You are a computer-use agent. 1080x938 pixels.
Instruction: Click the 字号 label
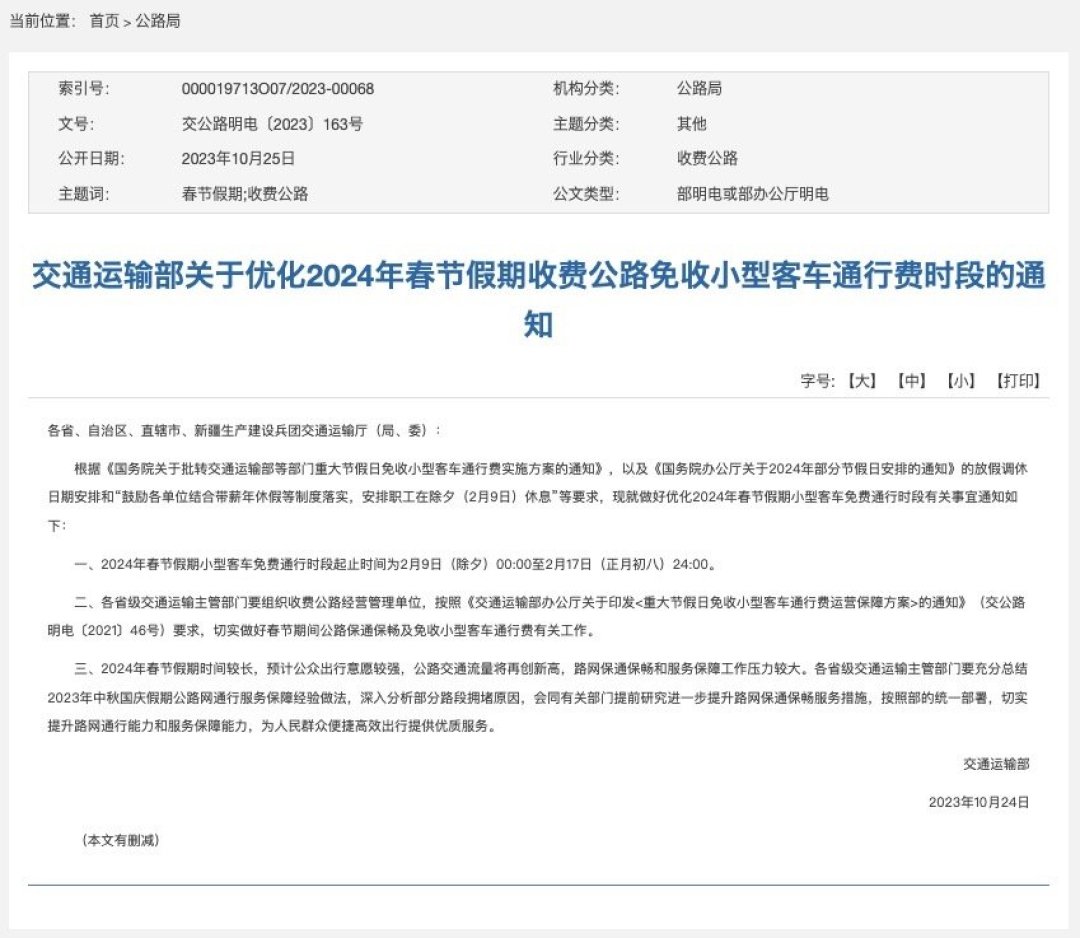[x=818, y=380]
